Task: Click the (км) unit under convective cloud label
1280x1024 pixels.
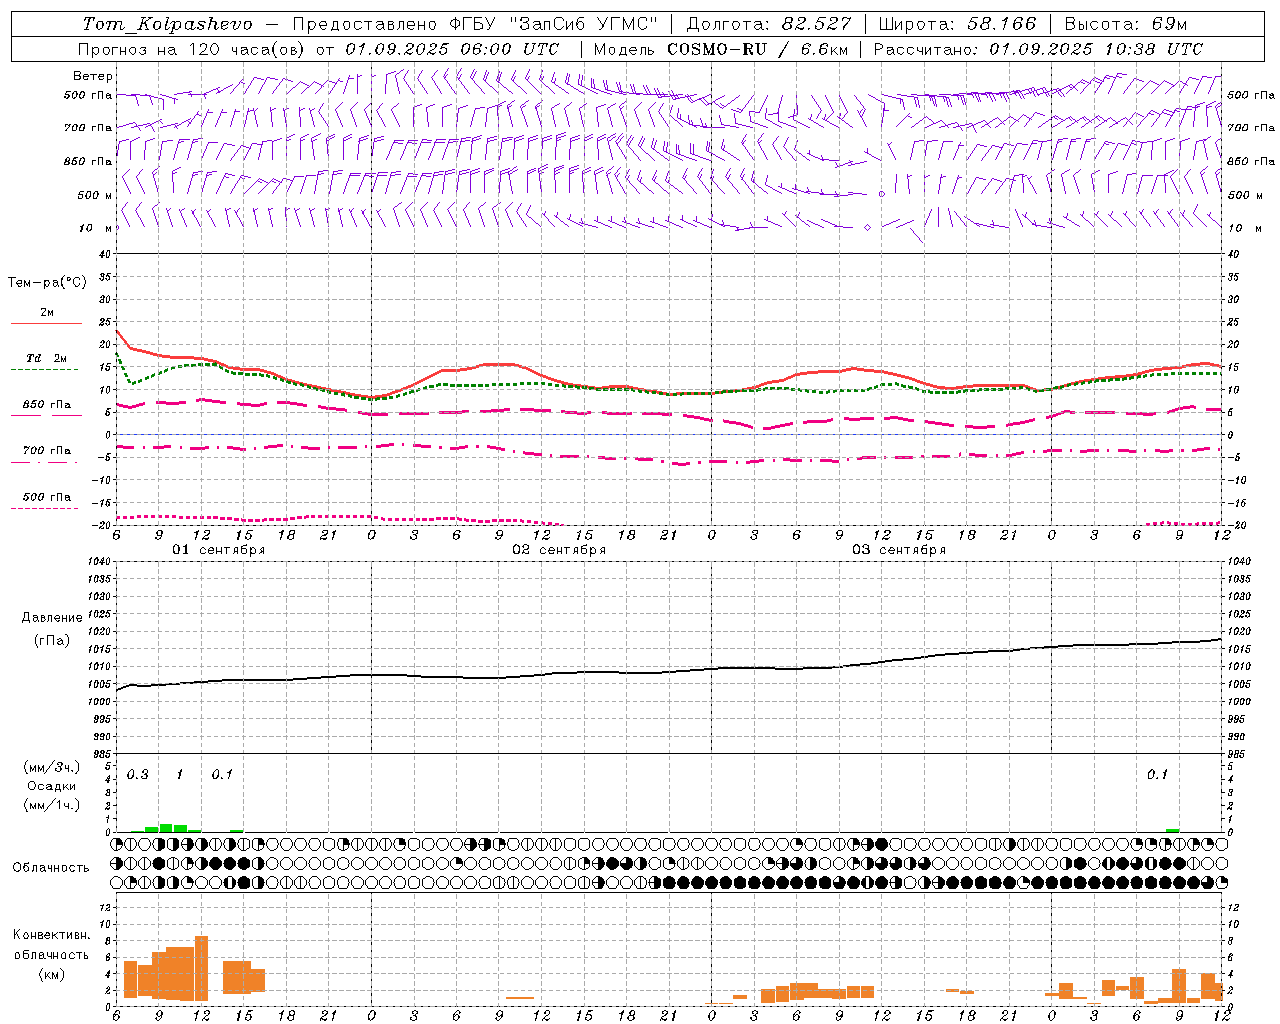Action: tap(51, 974)
